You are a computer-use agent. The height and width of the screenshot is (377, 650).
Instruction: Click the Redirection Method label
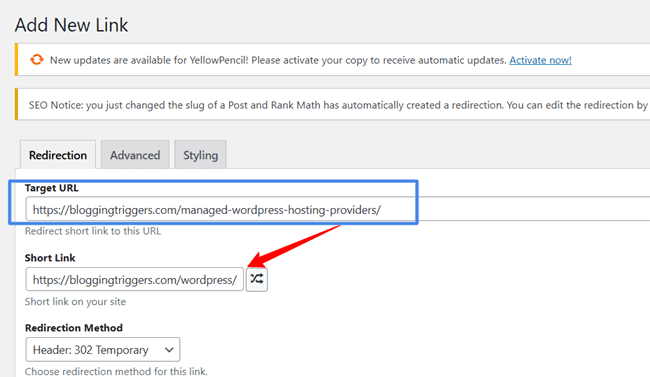pyautogui.click(x=74, y=328)
